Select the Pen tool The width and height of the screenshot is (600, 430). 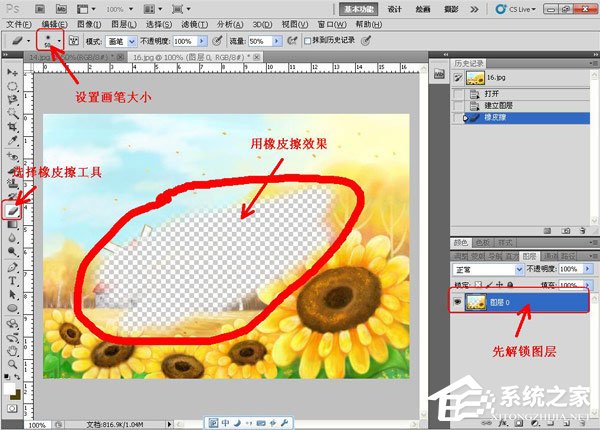coord(12,267)
